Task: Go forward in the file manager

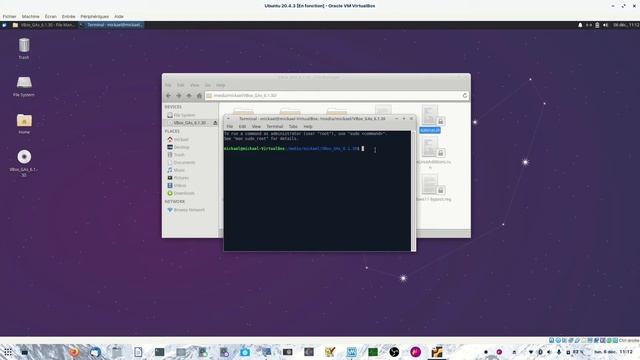Action: point(178,96)
